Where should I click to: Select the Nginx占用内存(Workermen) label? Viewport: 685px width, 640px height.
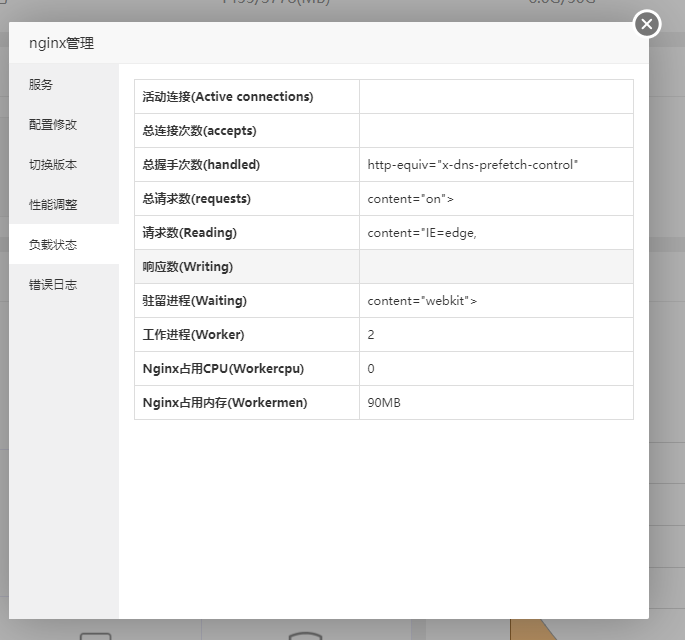(225, 403)
